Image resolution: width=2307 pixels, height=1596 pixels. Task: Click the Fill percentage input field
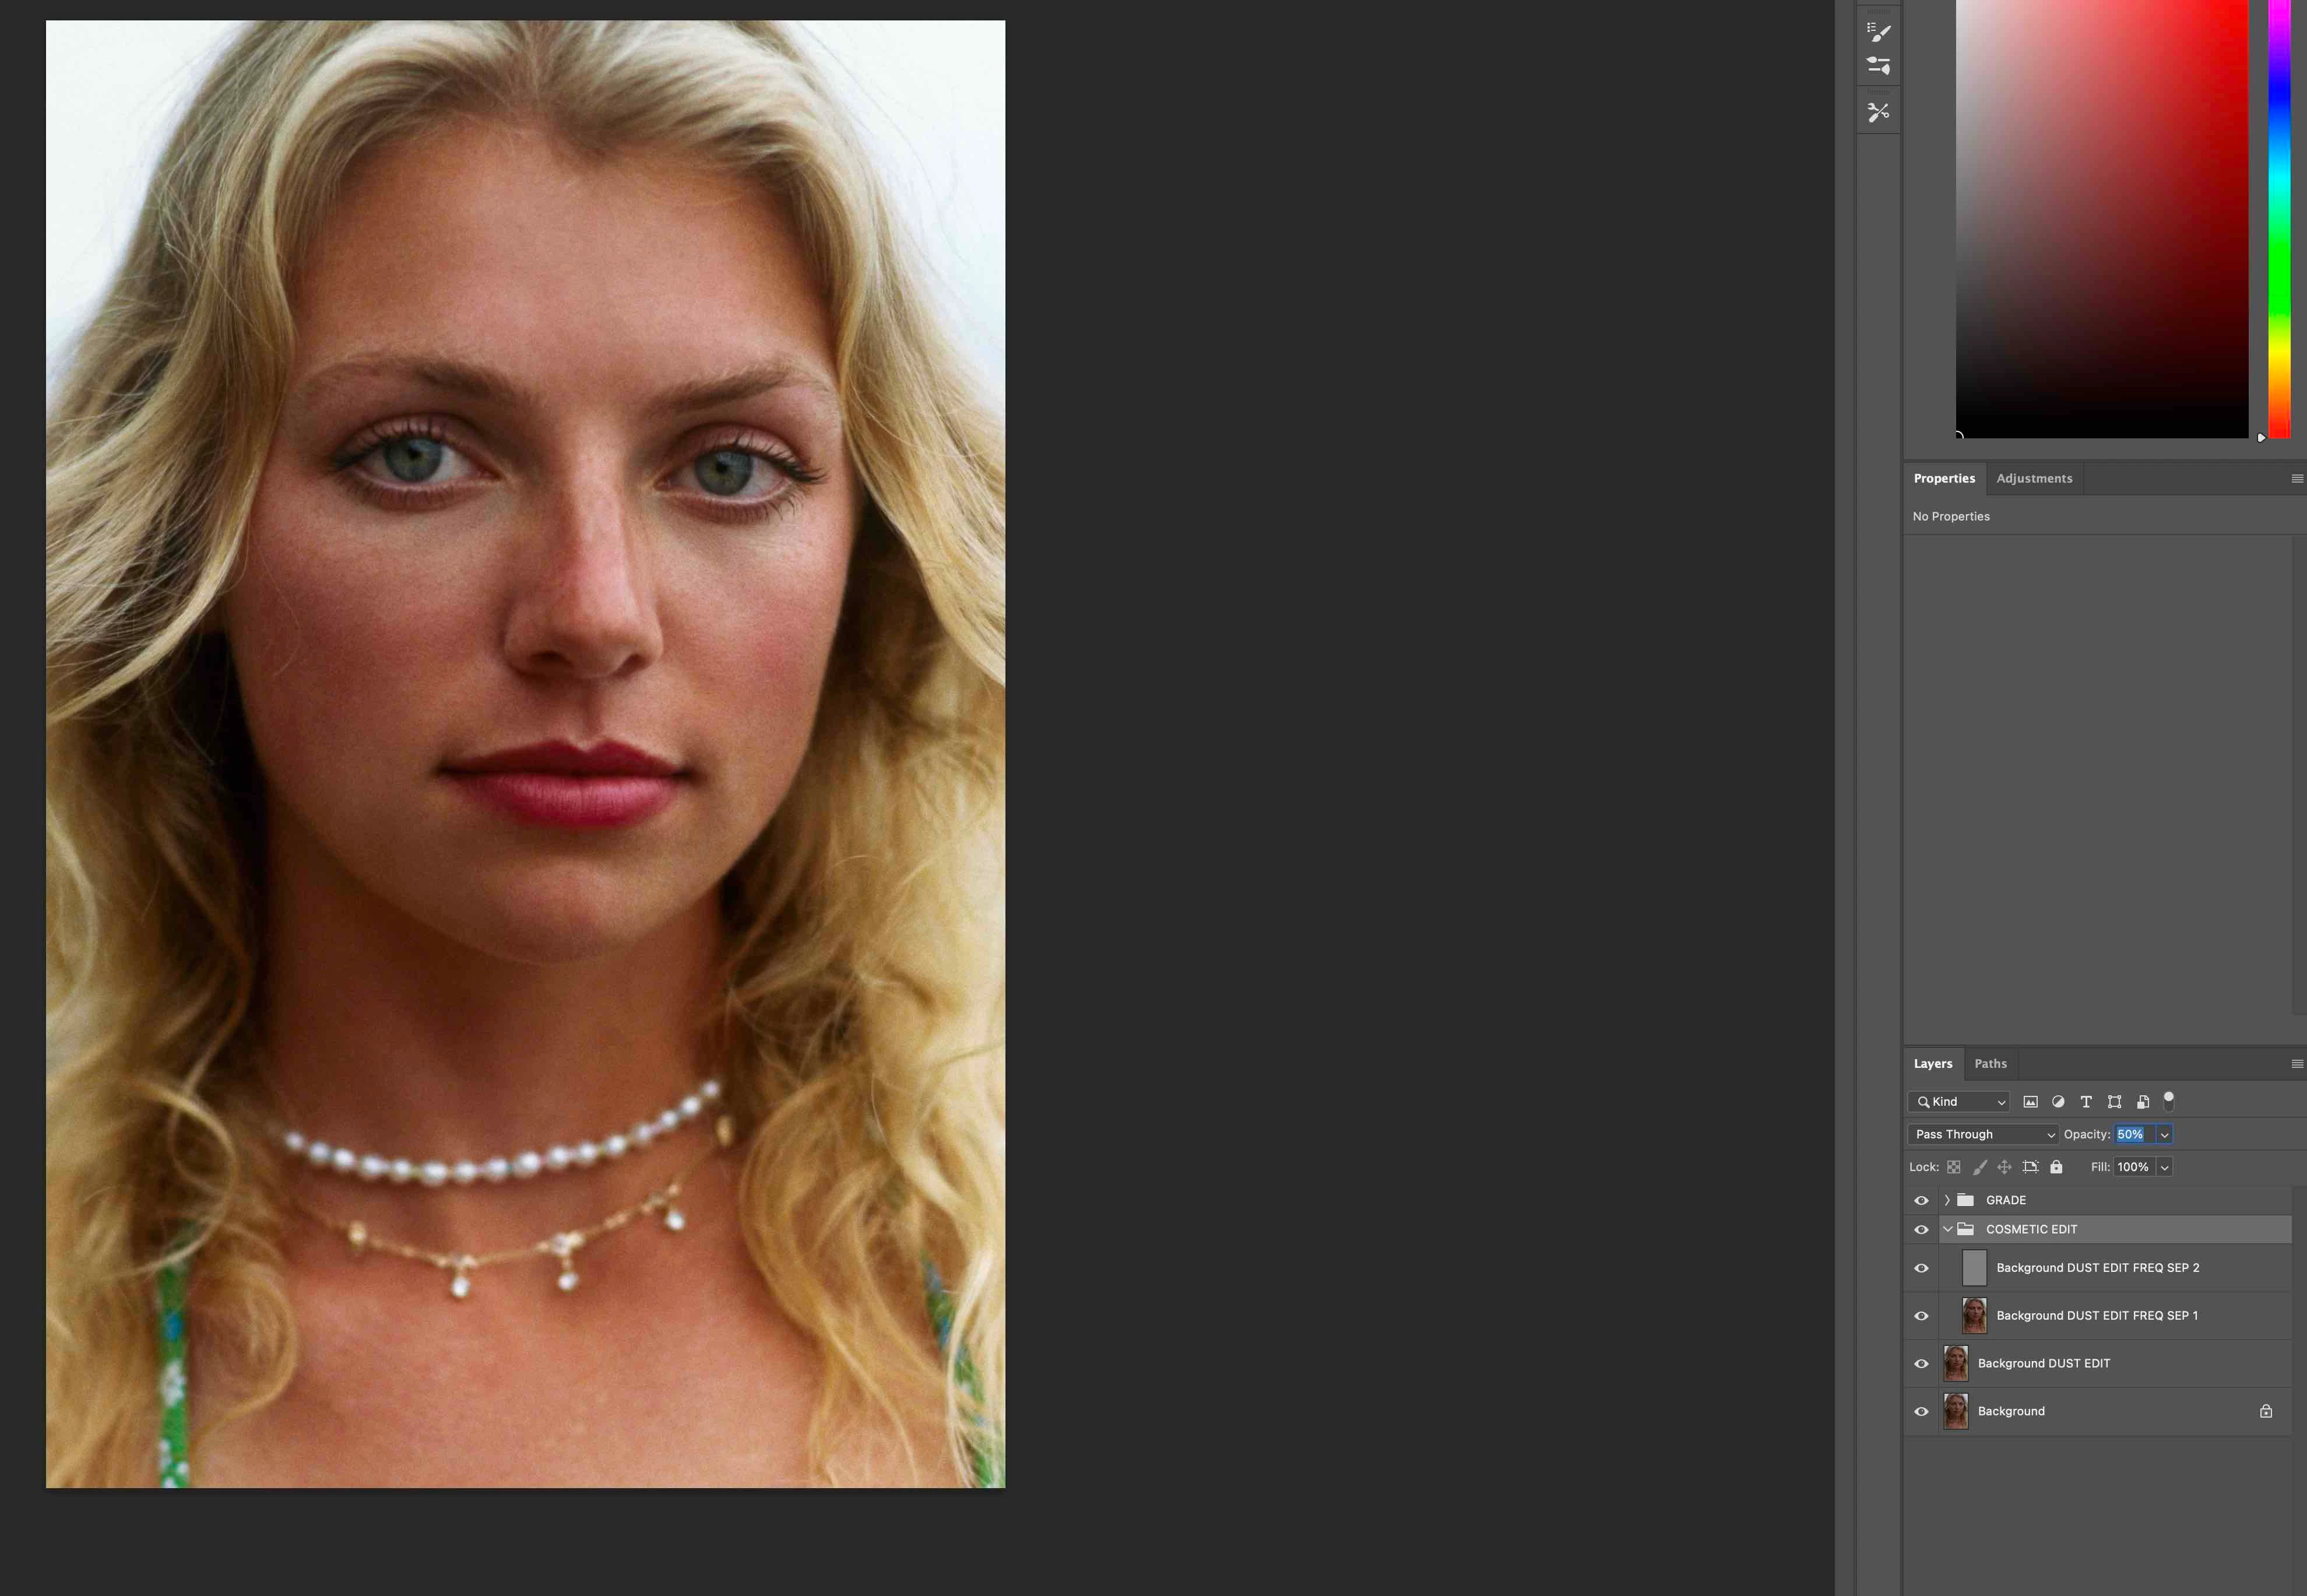click(2132, 1167)
